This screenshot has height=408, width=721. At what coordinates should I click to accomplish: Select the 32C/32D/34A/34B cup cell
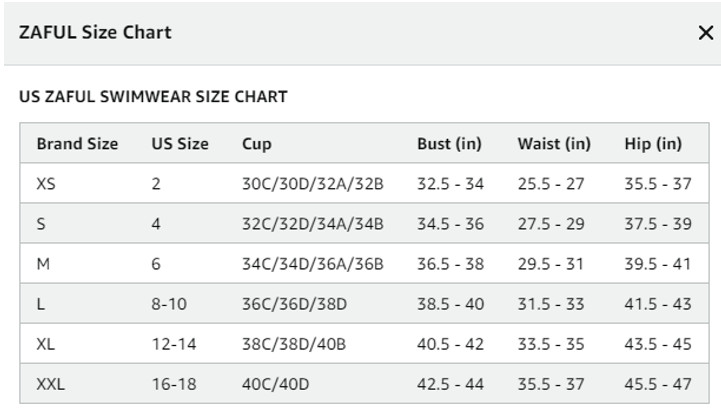pyautogui.click(x=313, y=224)
